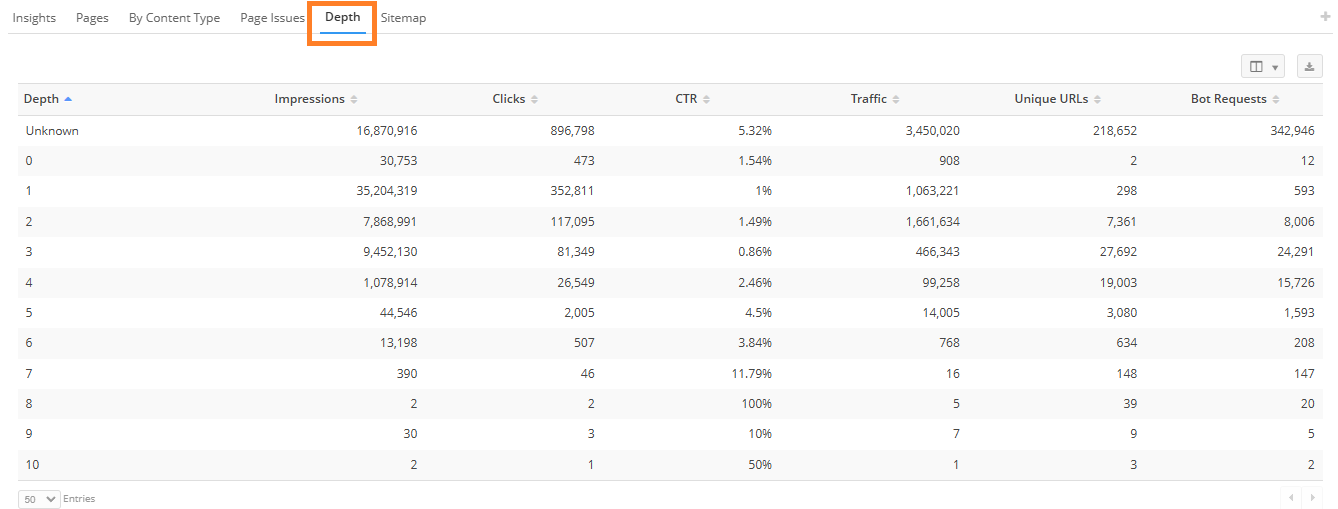Switch to the Insights tab

34,18
